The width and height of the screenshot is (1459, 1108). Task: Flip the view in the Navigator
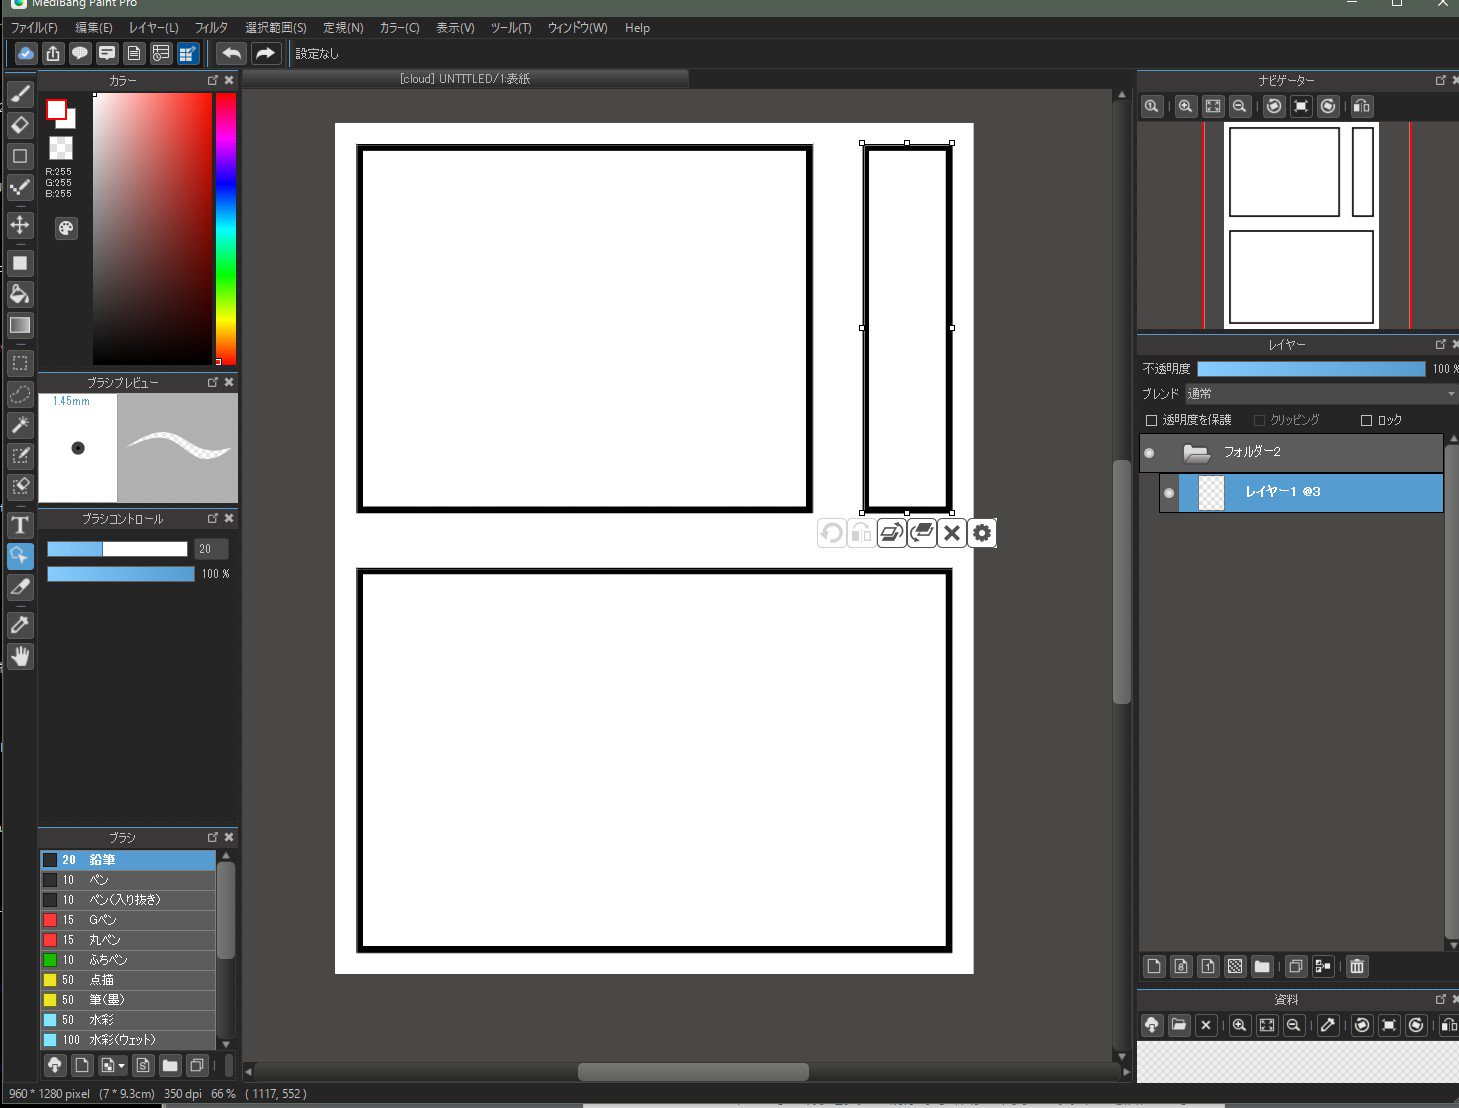(x=1362, y=106)
